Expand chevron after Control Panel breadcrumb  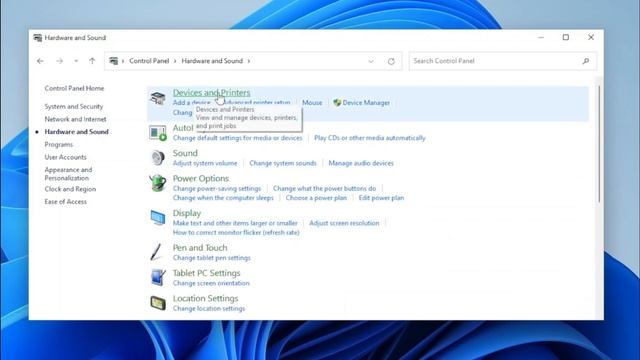(175, 61)
